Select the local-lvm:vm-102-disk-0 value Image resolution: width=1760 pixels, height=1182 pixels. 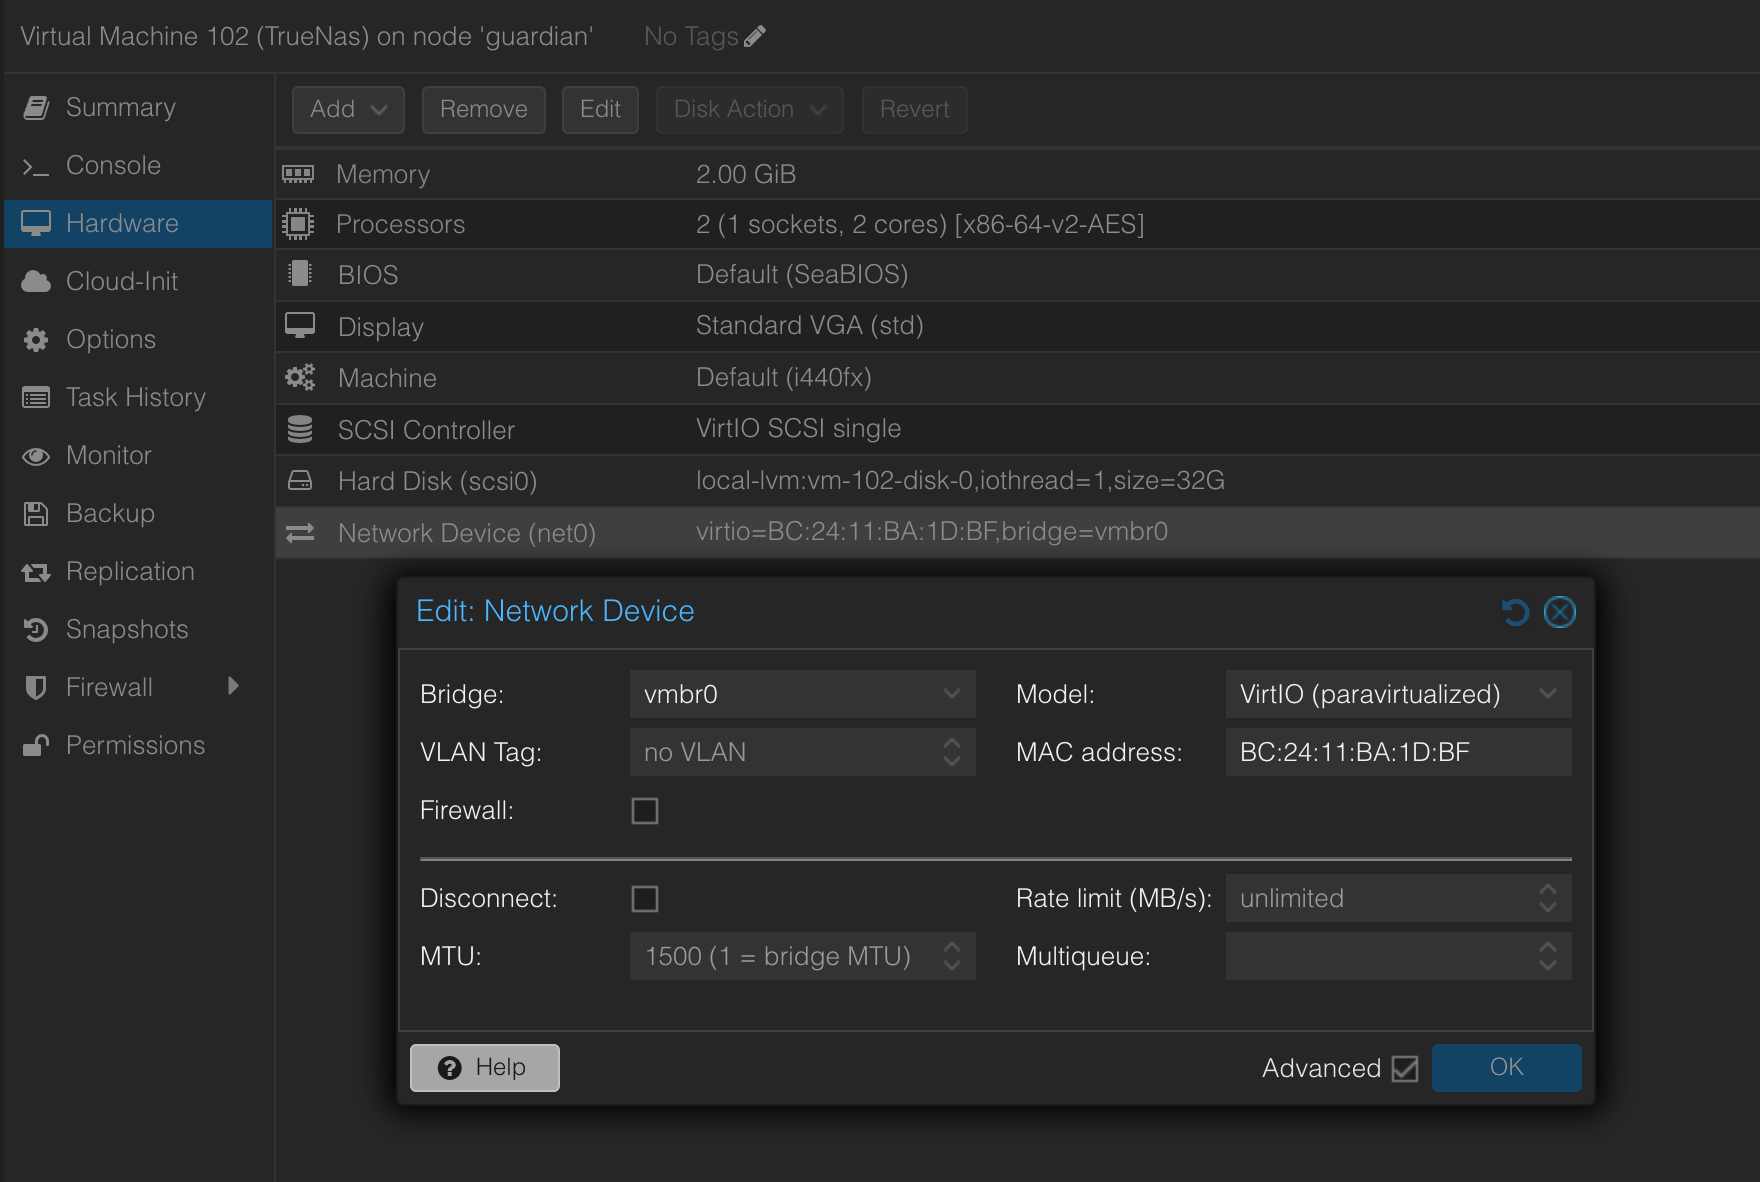[x=960, y=481]
